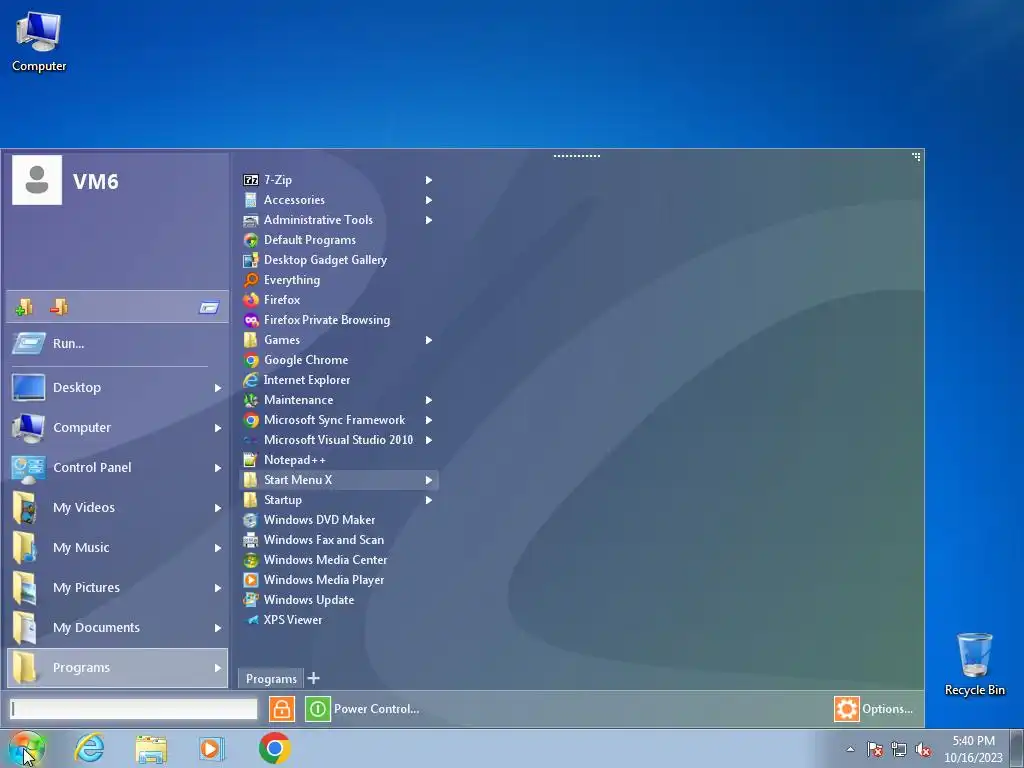This screenshot has width=1024, height=768.
Task: Launch Google Chrome from Programs list
Action: (x=296, y=360)
